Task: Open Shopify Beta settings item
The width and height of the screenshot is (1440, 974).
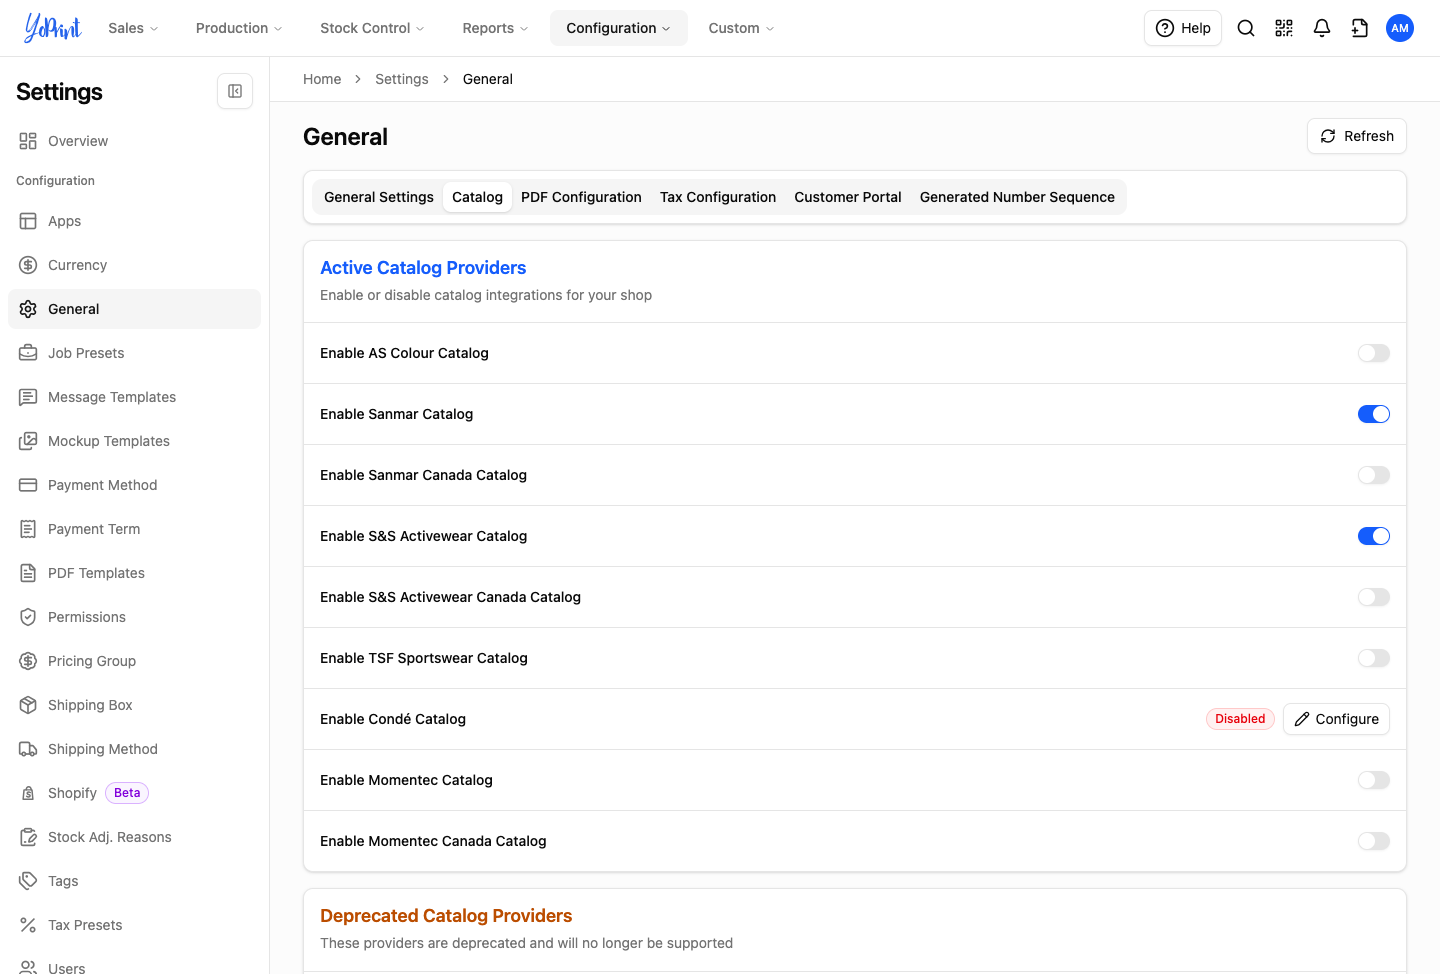Action: tap(134, 793)
